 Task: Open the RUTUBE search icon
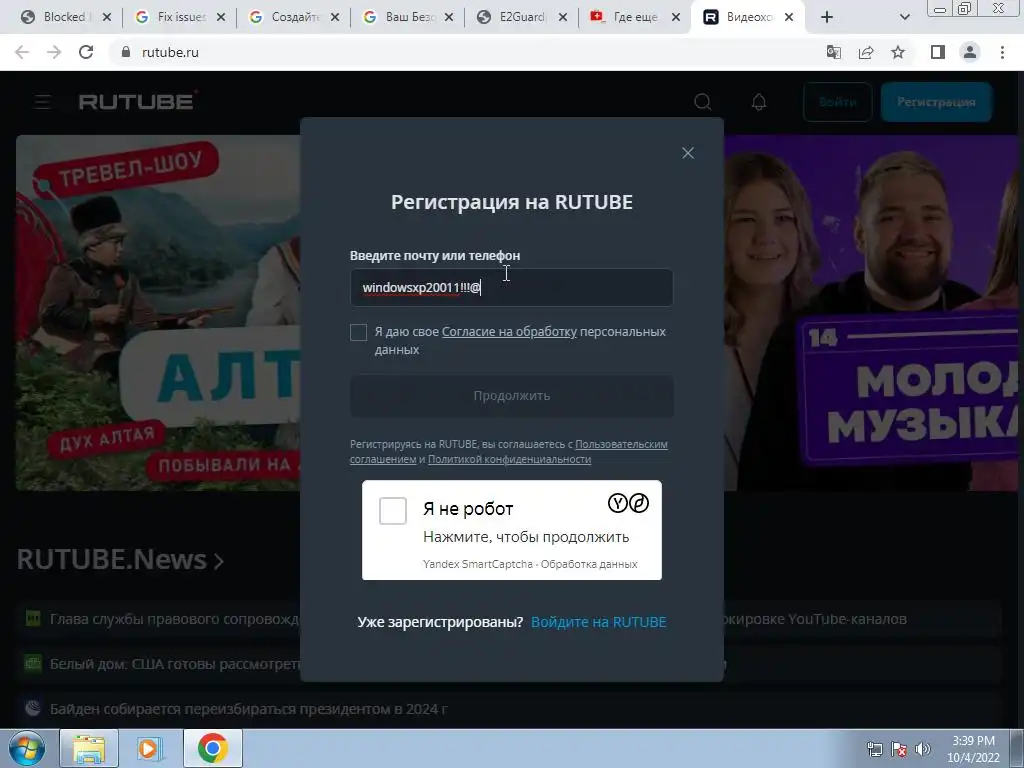point(703,102)
